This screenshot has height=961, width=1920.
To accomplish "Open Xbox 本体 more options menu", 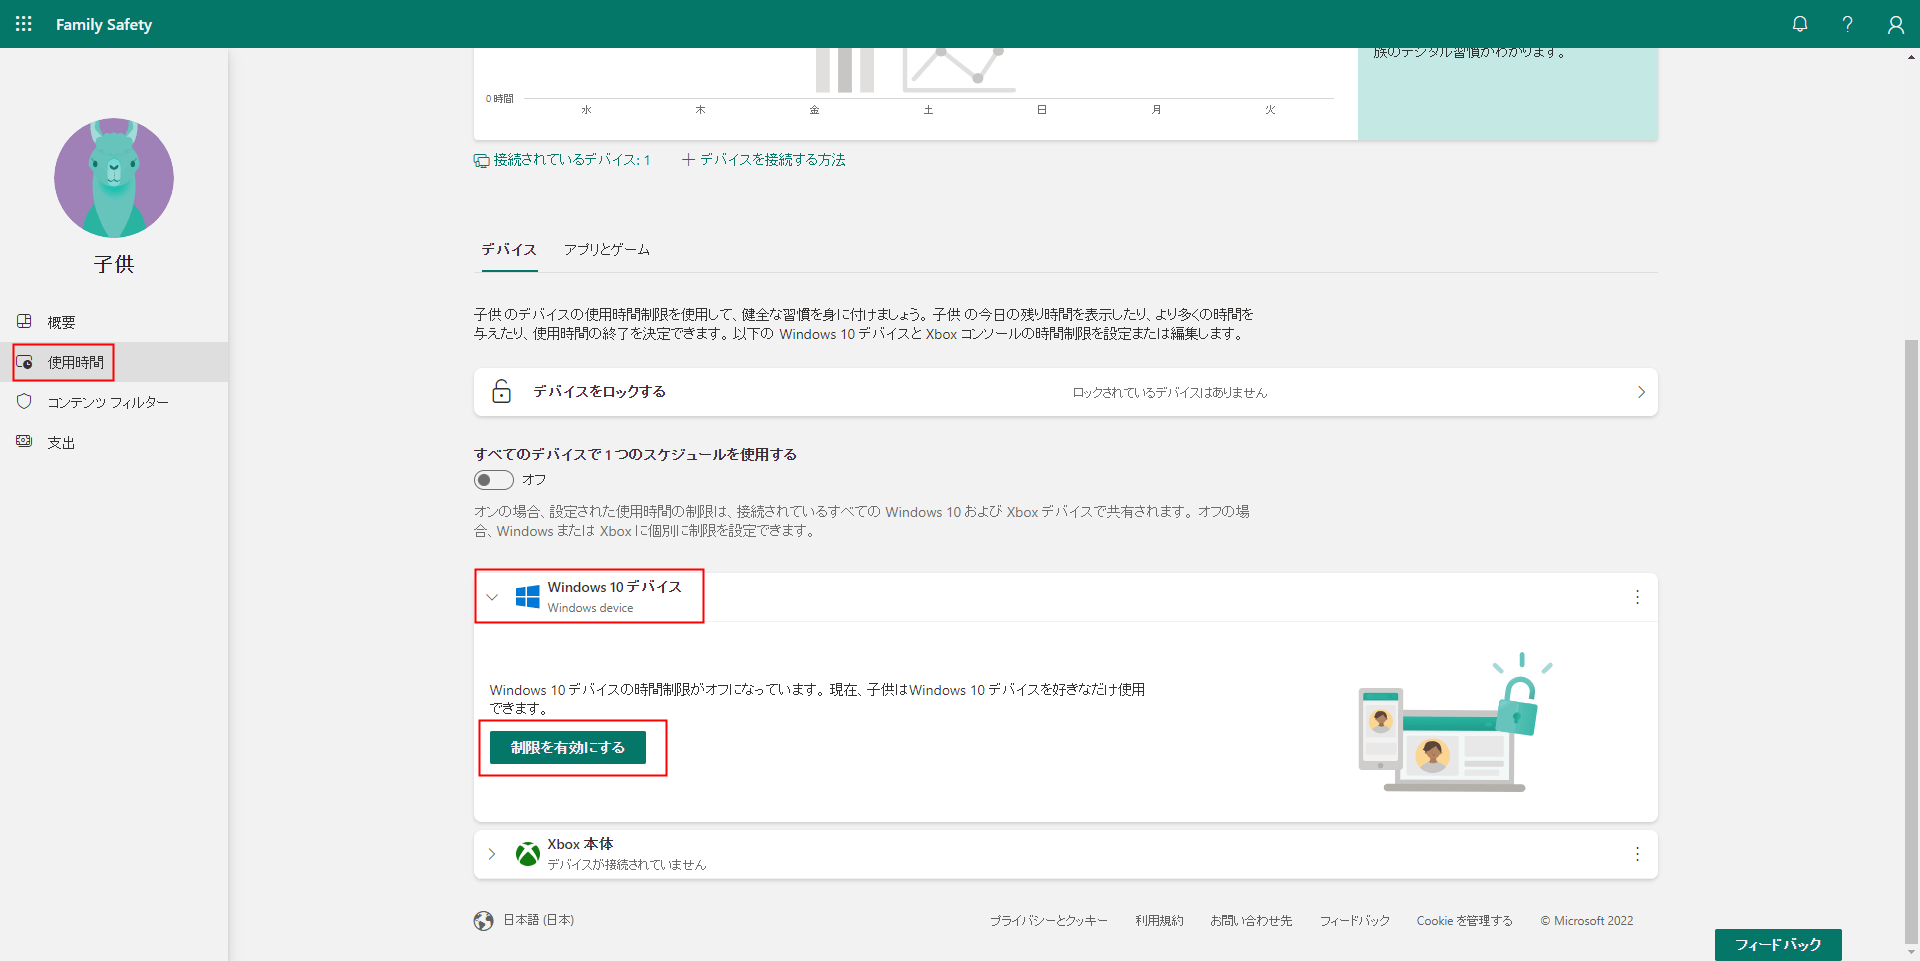I will click(1637, 854).
